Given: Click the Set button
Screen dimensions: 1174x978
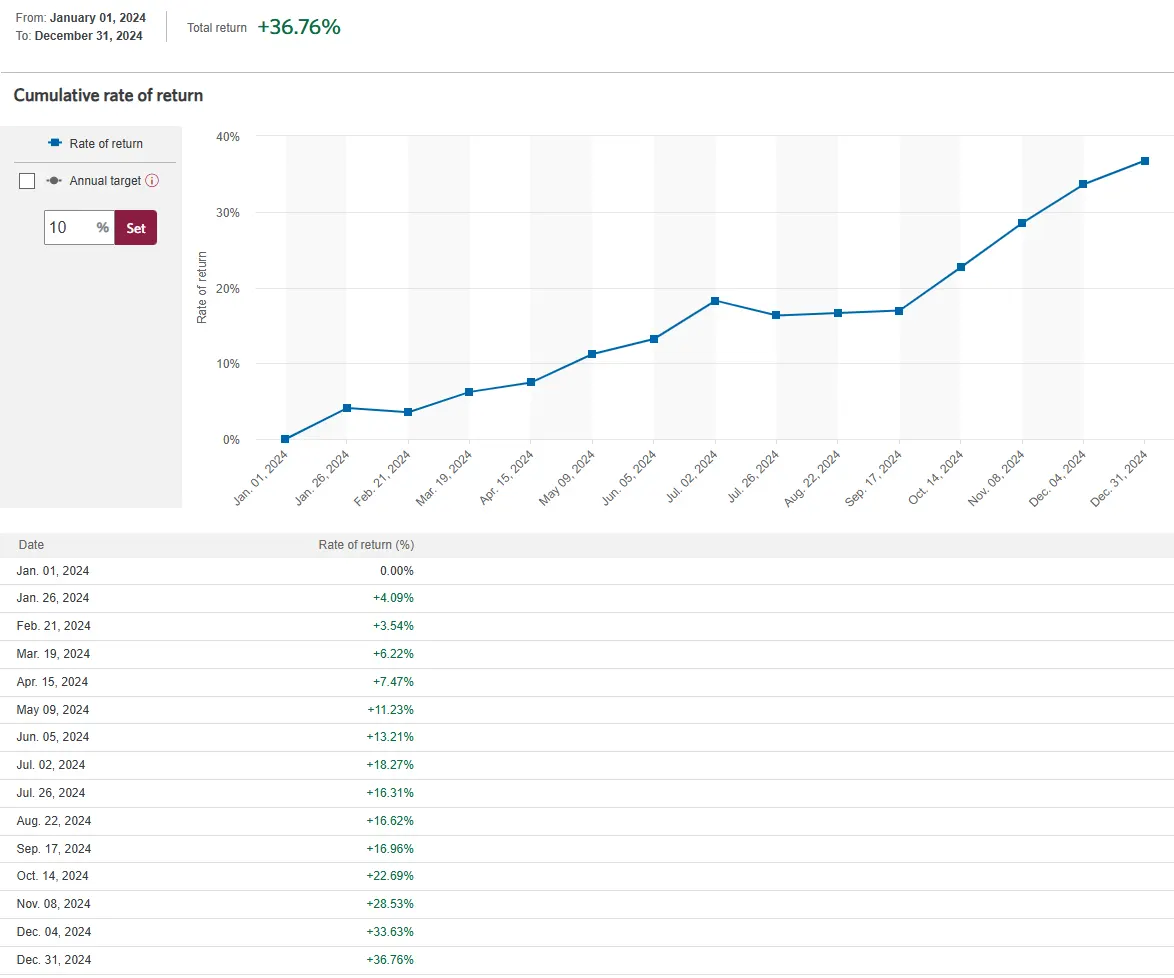Looking at the screenshot, I should click(136, 228).
